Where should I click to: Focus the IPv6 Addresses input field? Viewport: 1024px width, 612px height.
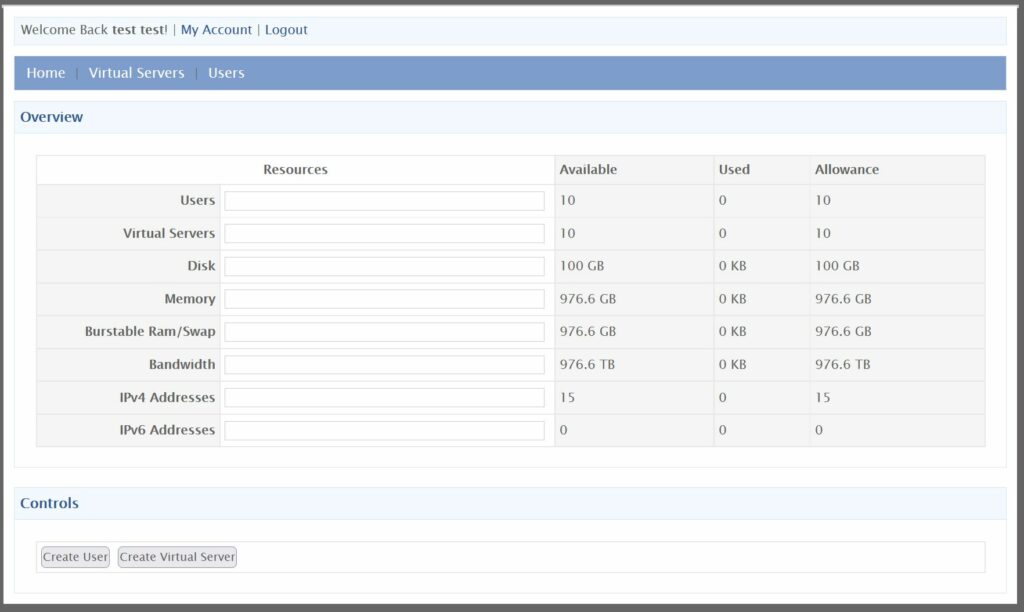coord(385,430)
